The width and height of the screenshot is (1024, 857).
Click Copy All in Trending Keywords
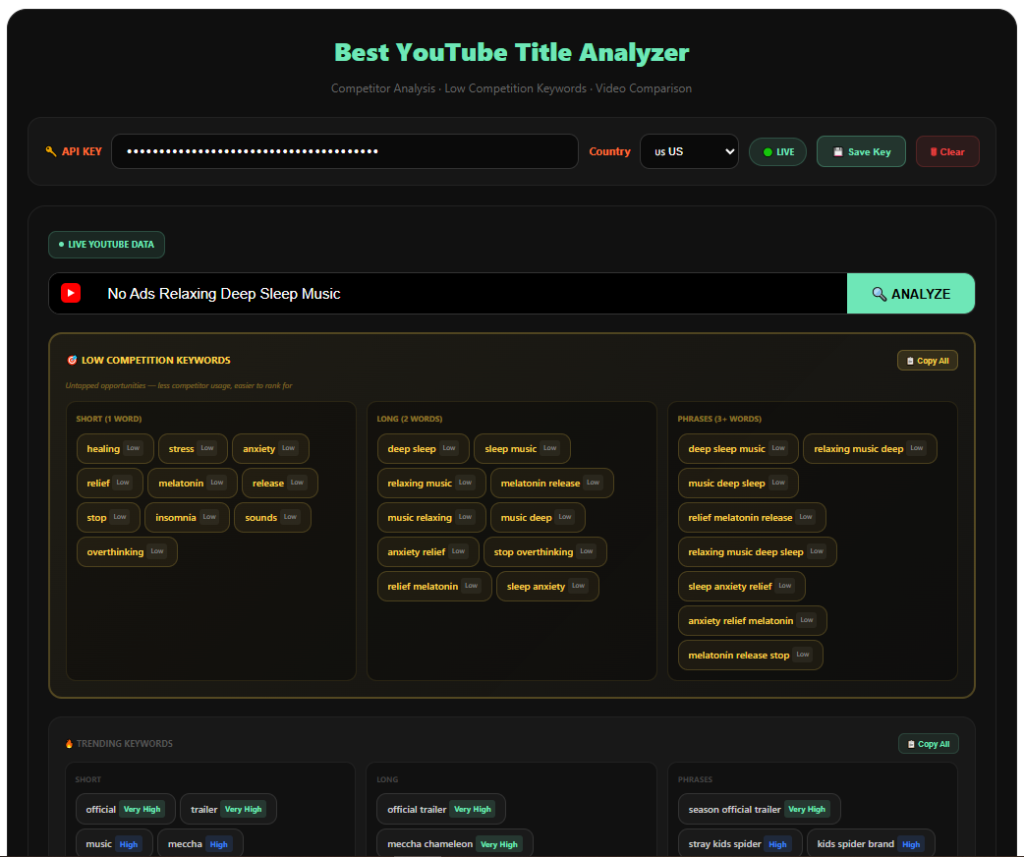point(928,744)
